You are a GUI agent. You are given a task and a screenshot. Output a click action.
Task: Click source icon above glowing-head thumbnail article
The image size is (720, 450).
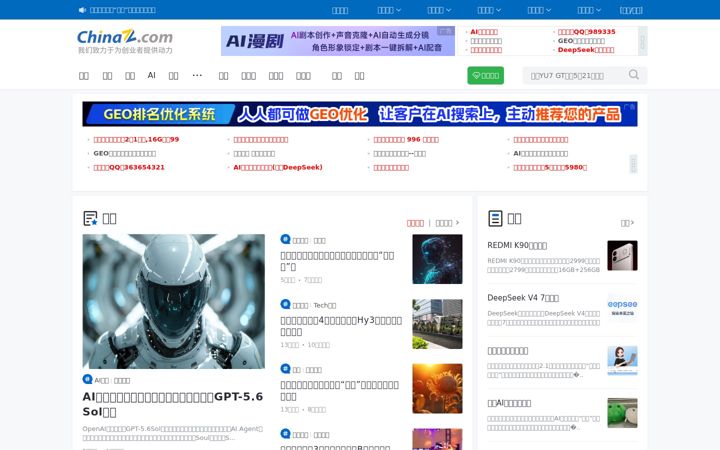(x=286, y=239)
